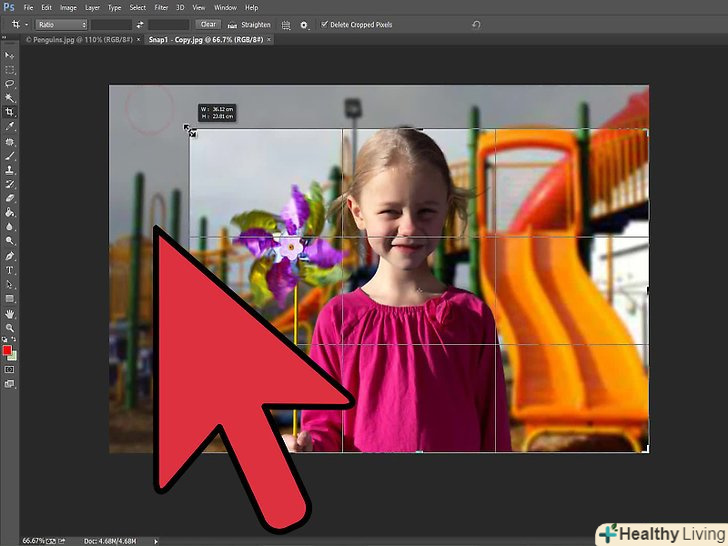Viewport: 728px width, 546px height.
Task: Select the Zoom tool
Action: pos(10,328)
